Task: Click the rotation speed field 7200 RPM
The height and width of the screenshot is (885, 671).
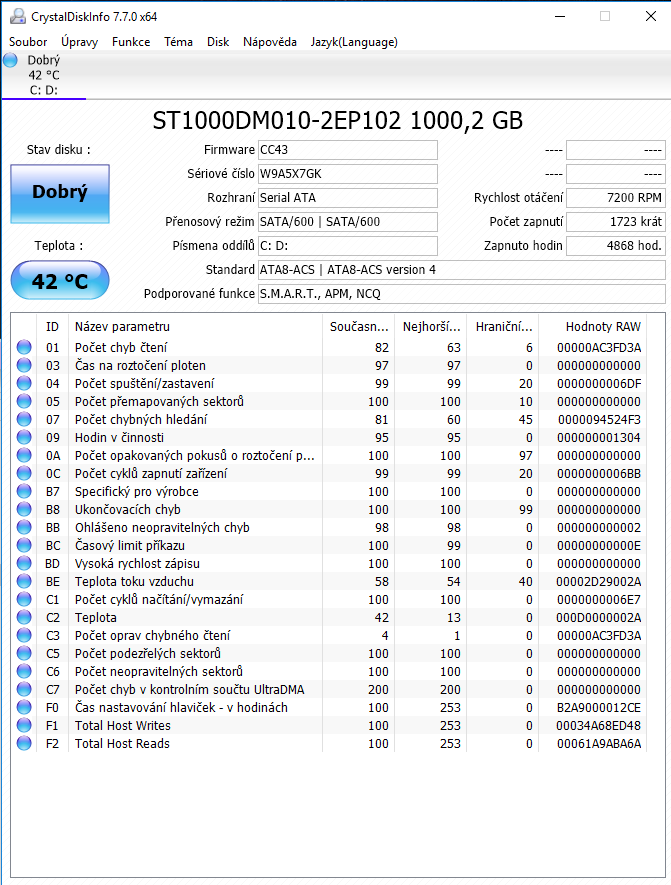Action: pos(616,198)
